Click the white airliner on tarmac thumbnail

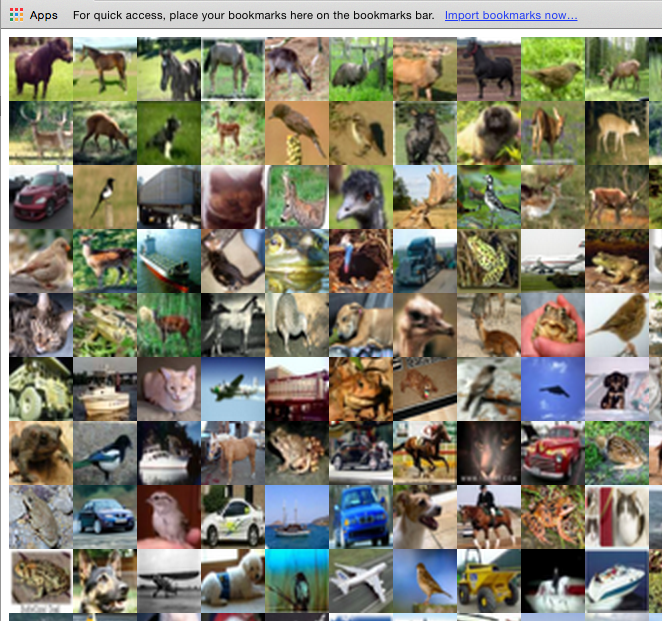click(x=361, y=581)
